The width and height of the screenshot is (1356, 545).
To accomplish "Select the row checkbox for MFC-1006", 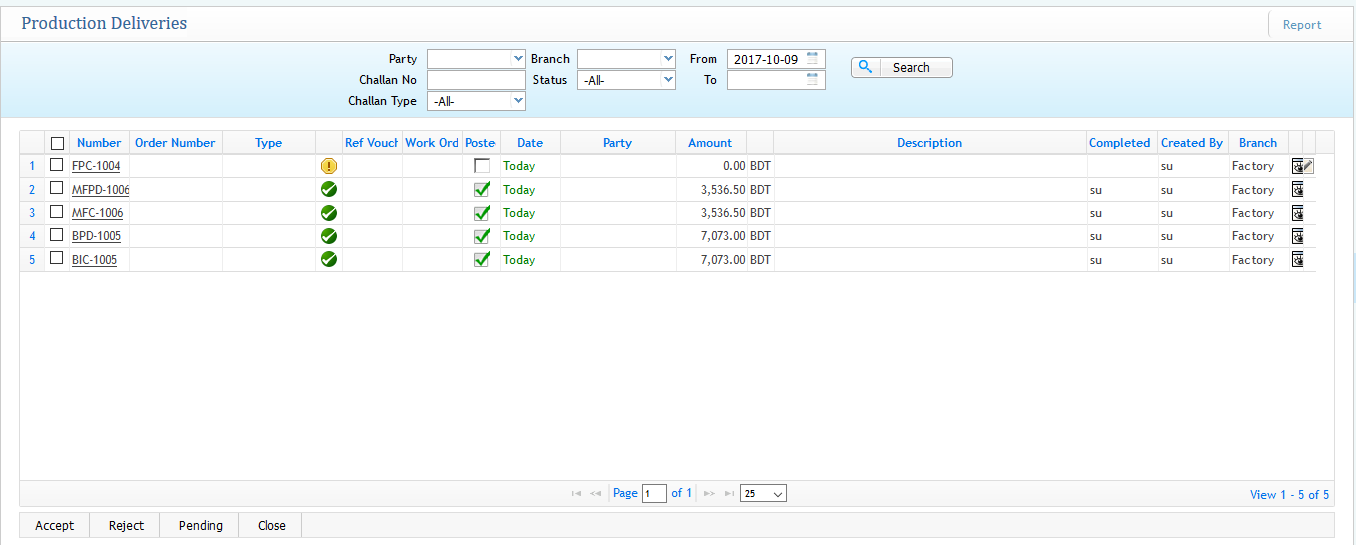I will (57, 212).
